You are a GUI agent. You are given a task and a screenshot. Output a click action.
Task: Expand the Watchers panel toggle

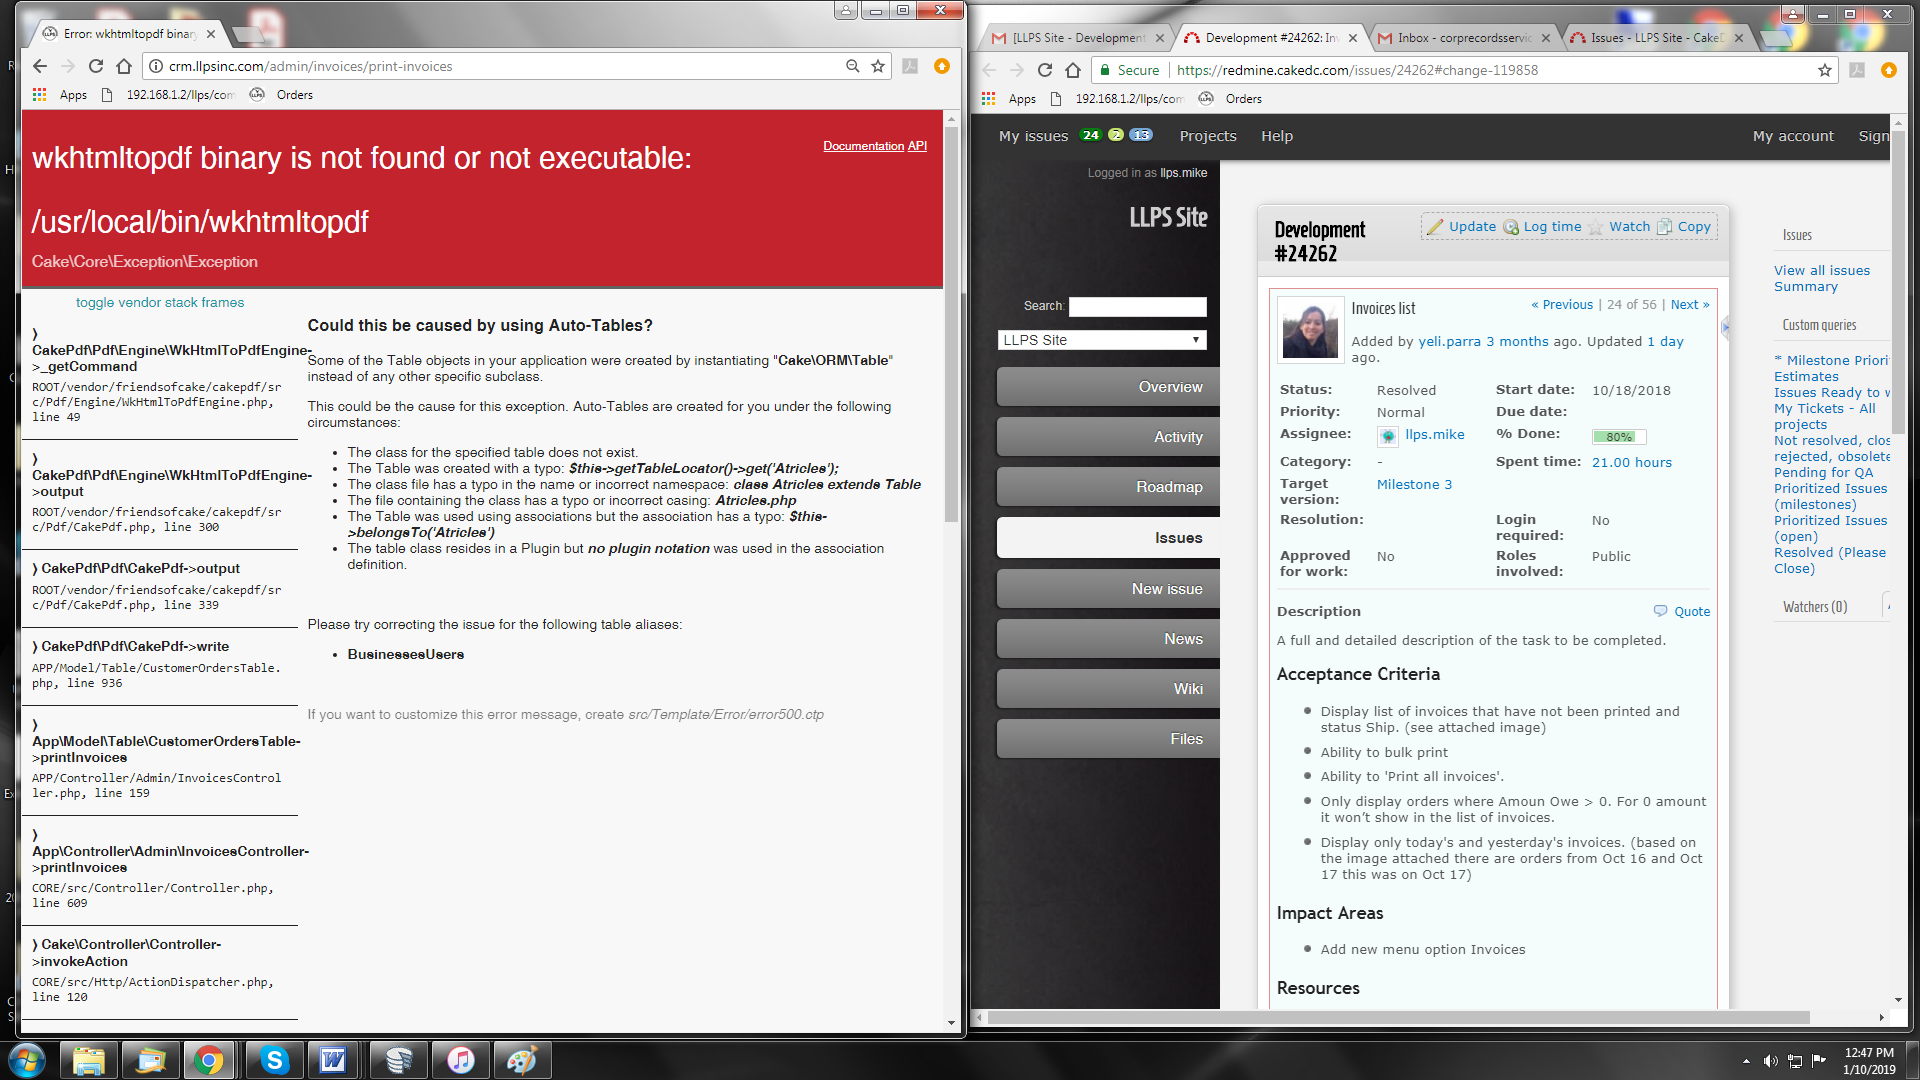[1886, 607]
